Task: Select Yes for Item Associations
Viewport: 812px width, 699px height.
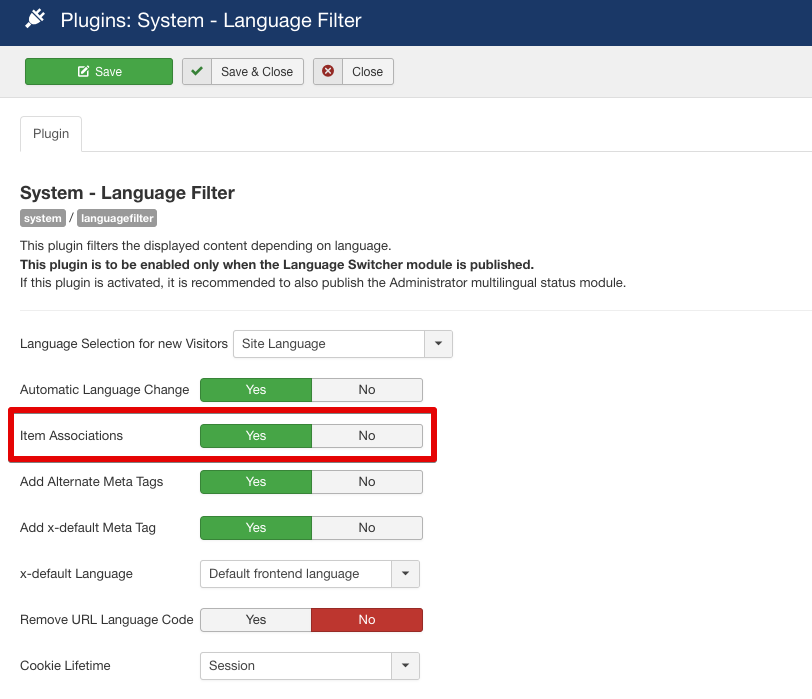Action: (x=256, y=436)
